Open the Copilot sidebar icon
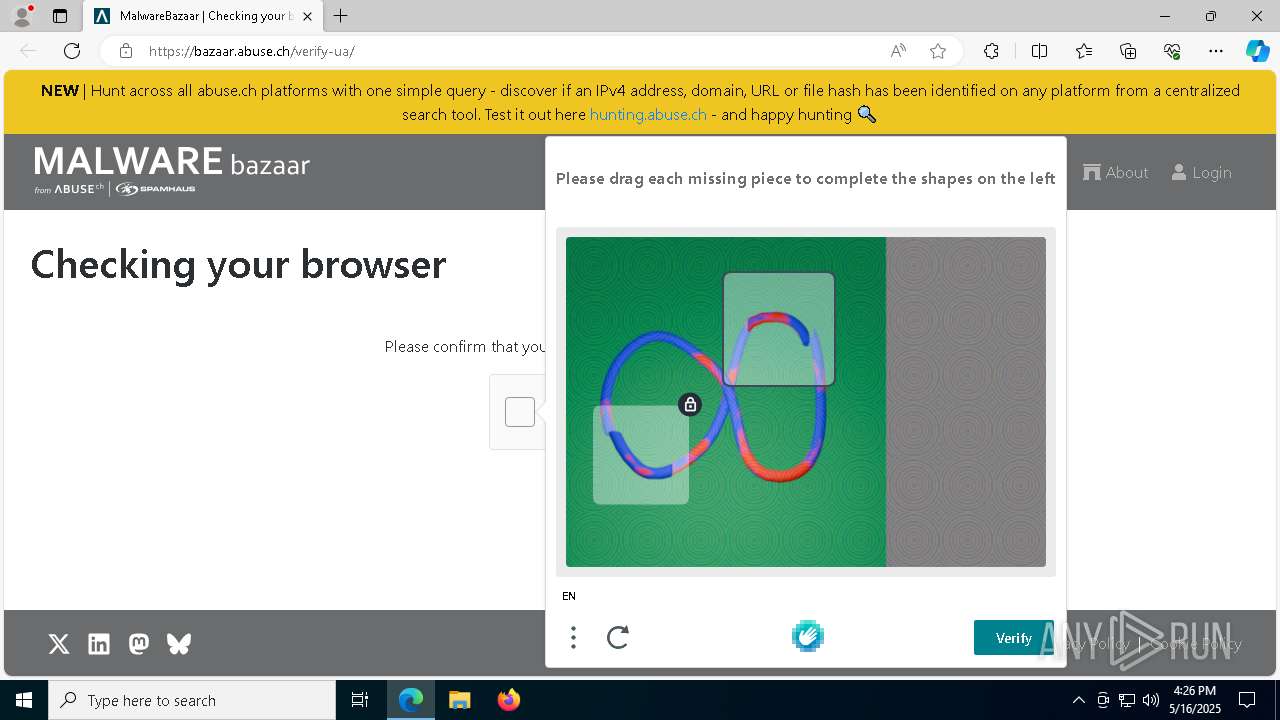Screen dimensions: 1280x720 coord(1257,51)
